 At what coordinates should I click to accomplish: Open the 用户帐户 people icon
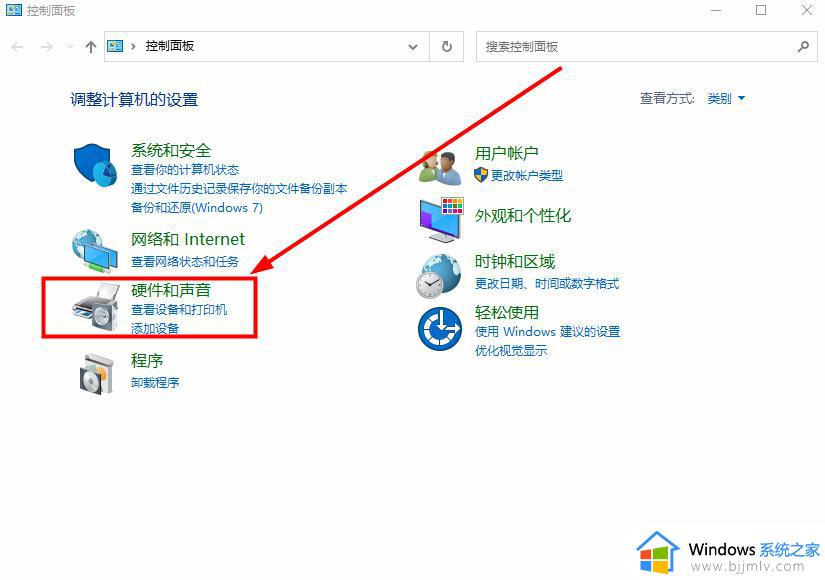point(440,167)
